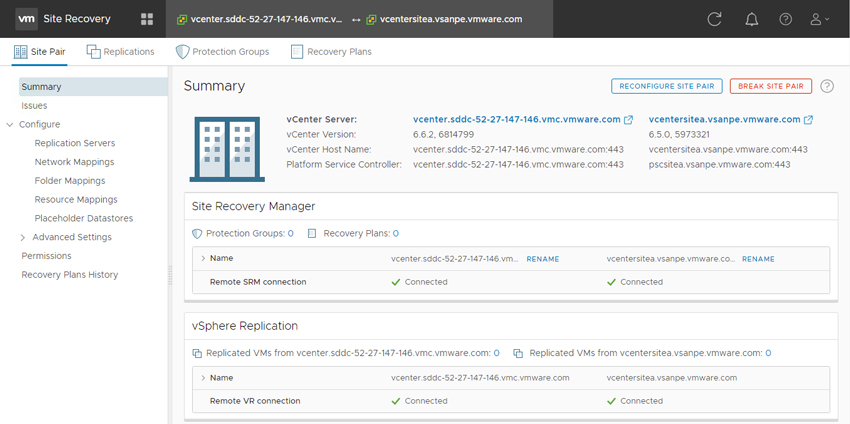Click the refresh icon in top bar
The height and width of the screenshot is (424, 850).
(714, 20)
